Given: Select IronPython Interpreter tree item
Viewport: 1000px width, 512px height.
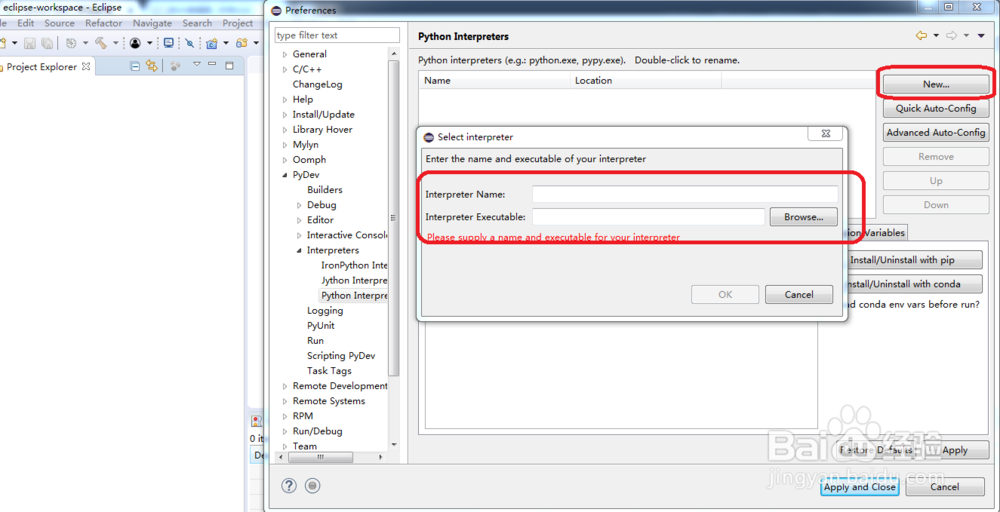Looking at the screenshot, I should (x=354, y=265).
